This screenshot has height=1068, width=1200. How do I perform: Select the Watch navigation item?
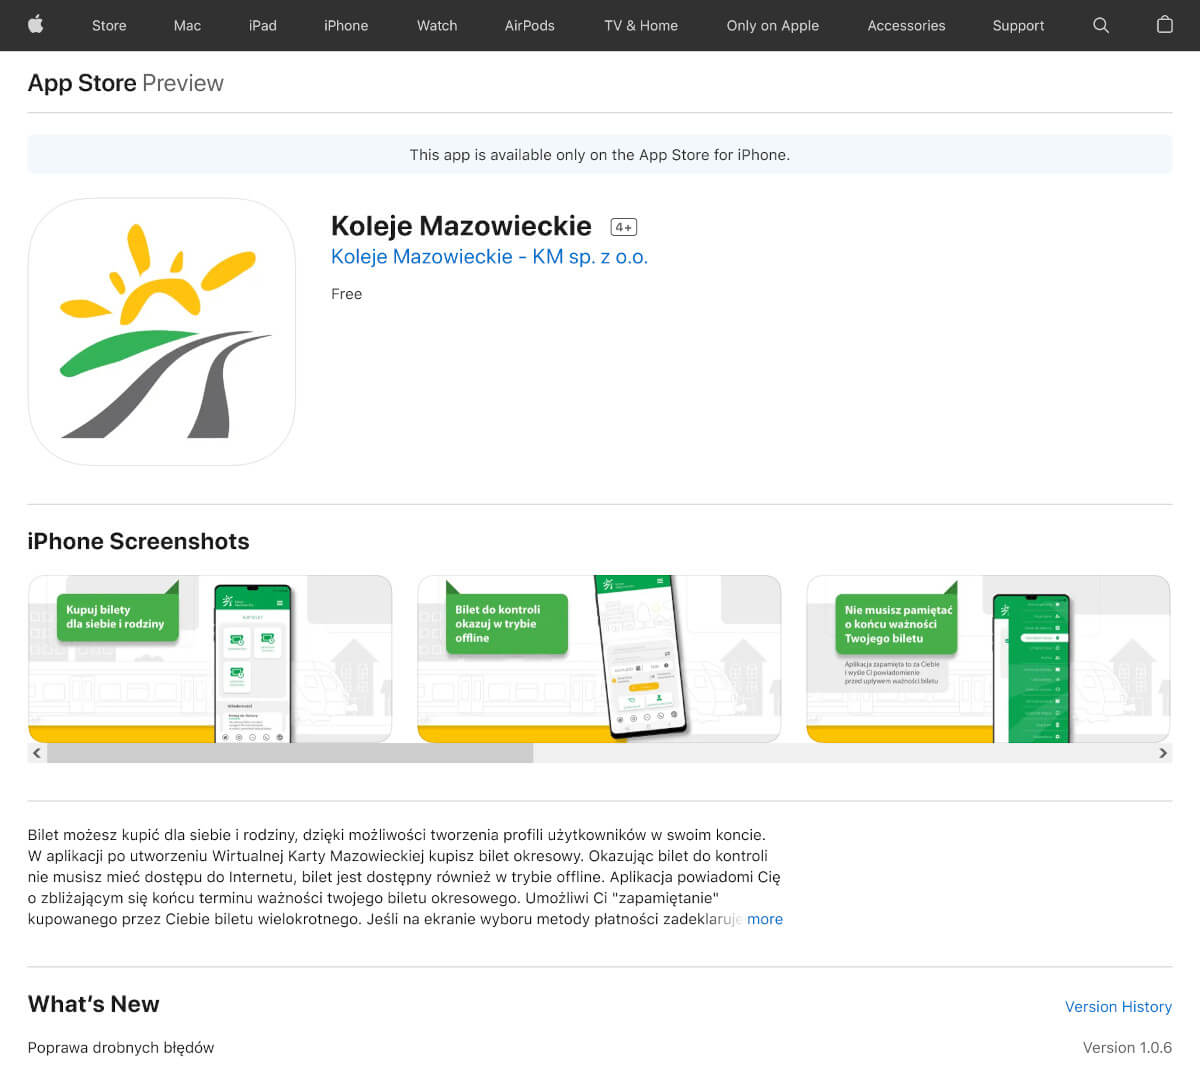tap(437, 25)
